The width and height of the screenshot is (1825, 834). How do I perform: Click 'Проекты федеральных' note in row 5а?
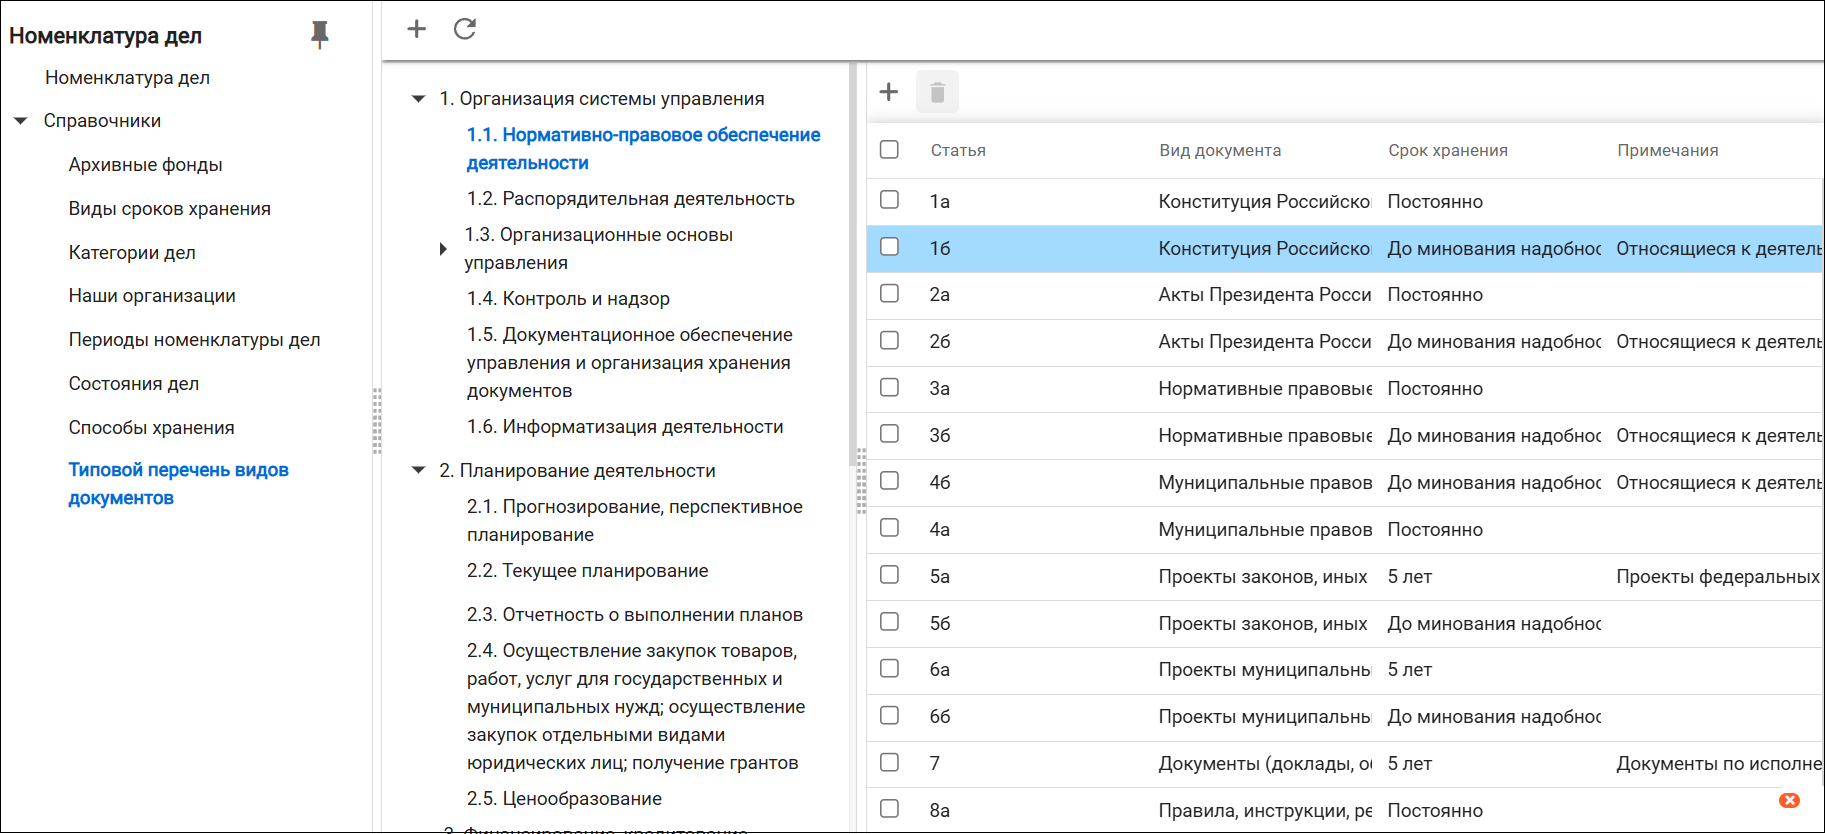tap(1718, 577)
